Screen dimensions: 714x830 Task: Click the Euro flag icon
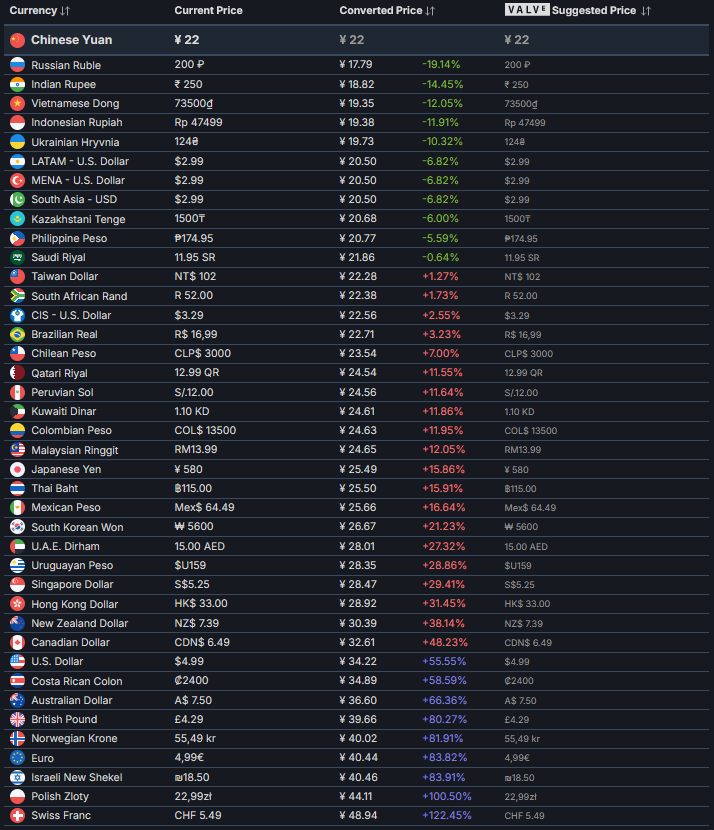(17, 758)
